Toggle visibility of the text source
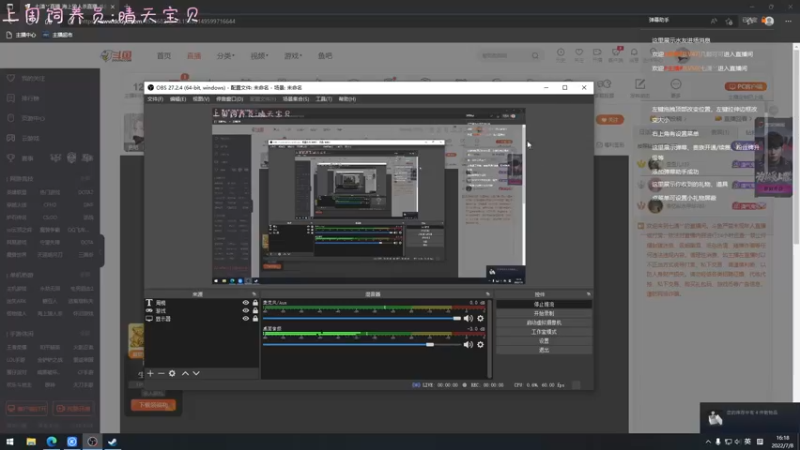 click(x=245, y=303)
